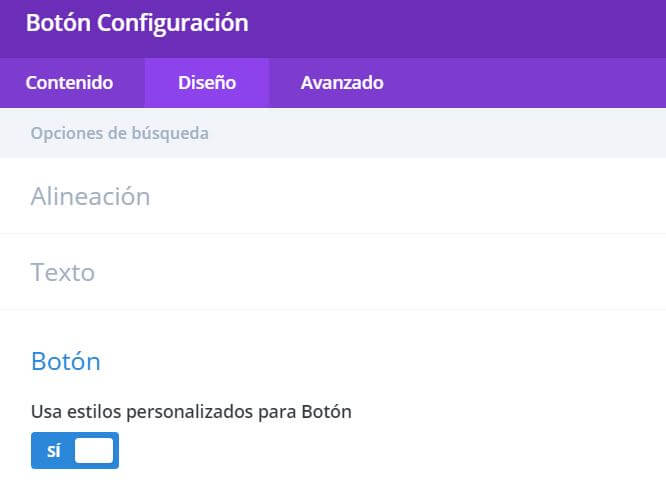Click empty tab bar area right of Avanzado
The image size is (666, 484).
pyautogui.click(x=530, y=83)
